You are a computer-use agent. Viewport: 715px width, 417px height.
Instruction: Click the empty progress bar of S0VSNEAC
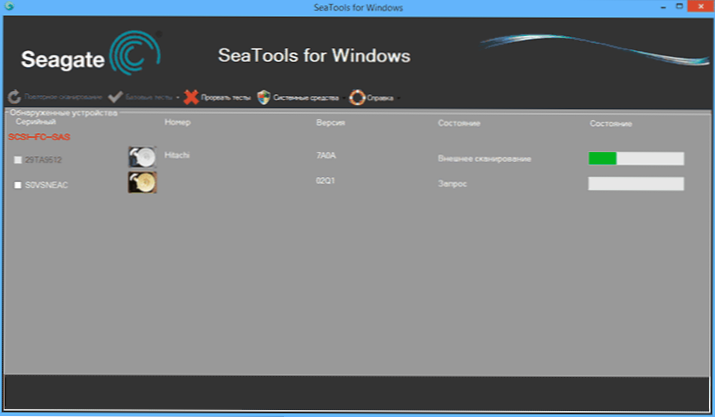coord(636,183)
